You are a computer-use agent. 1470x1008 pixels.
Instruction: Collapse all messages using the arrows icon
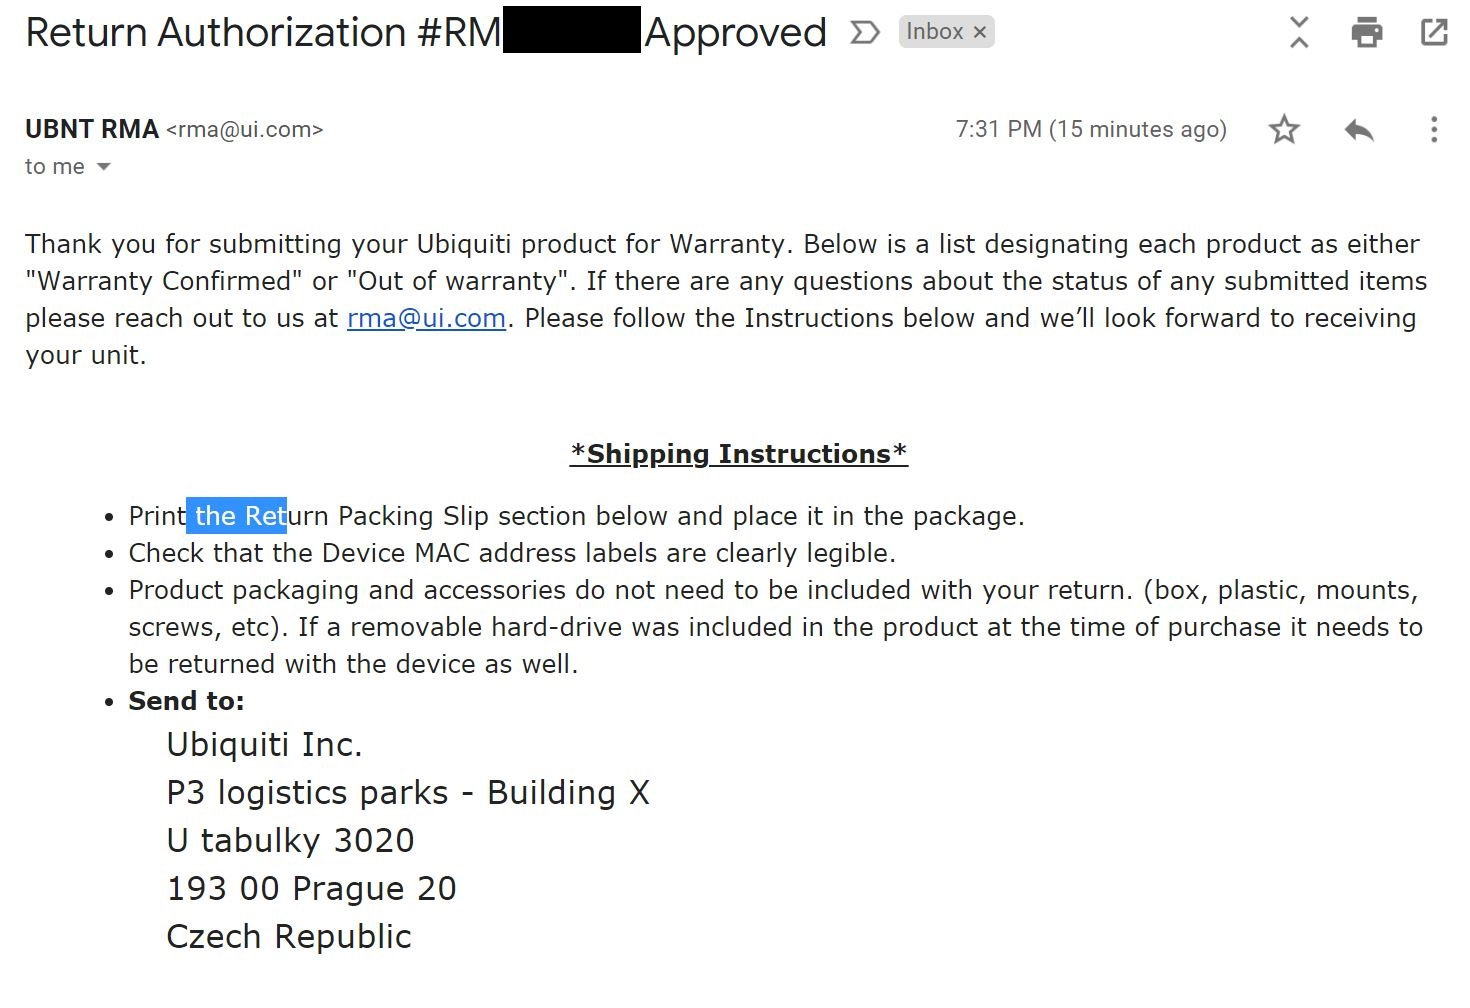click(x=1298, y=32)
